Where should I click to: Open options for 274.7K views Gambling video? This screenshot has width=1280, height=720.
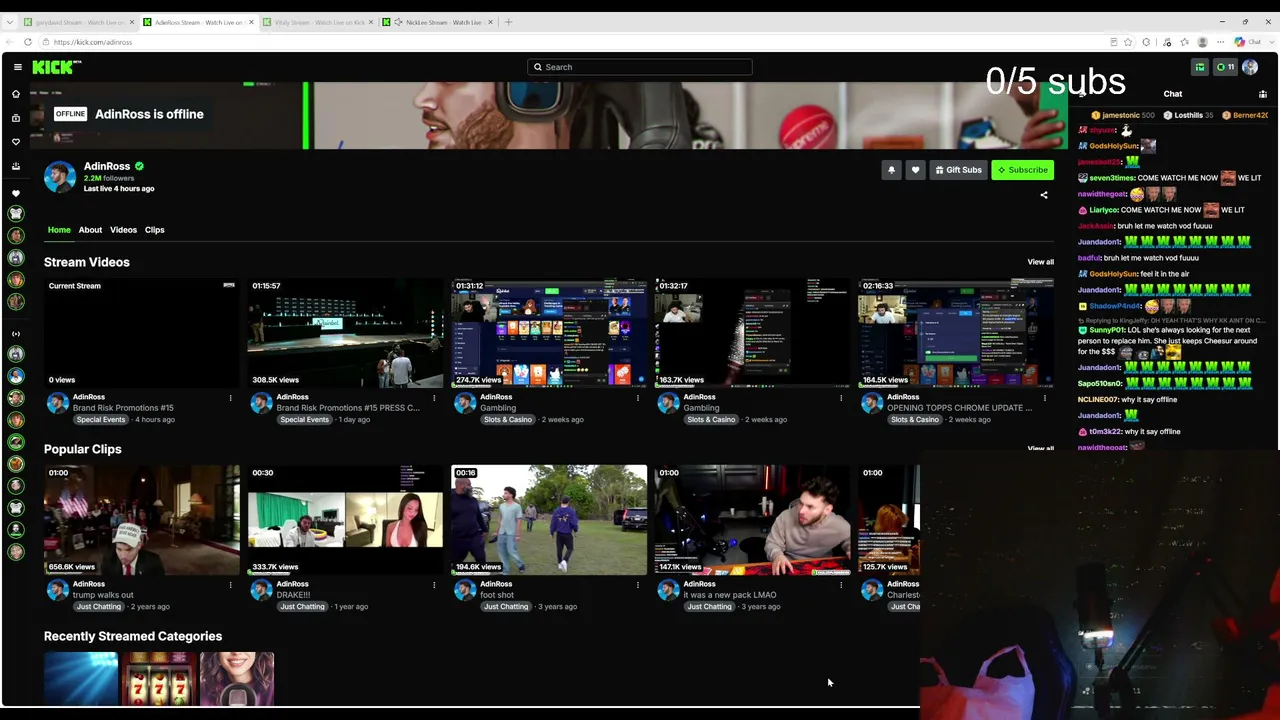point(638,398)
